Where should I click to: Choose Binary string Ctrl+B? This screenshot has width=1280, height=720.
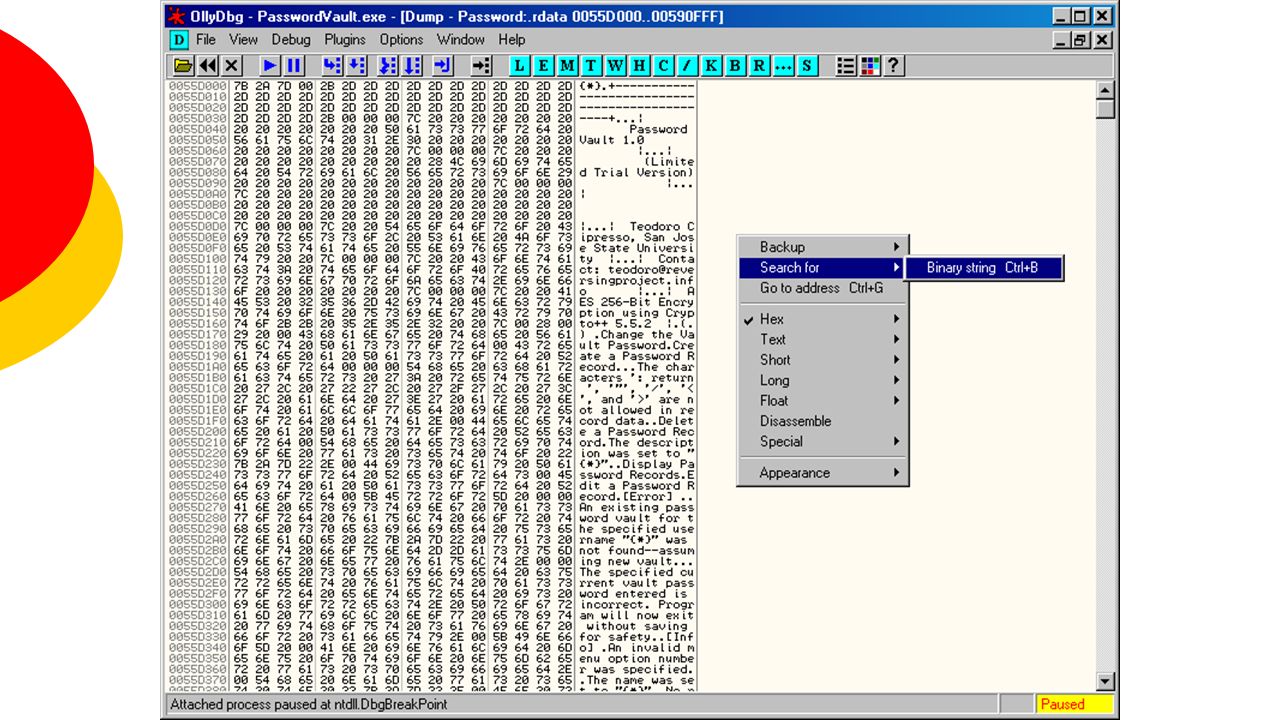[983, 267]
